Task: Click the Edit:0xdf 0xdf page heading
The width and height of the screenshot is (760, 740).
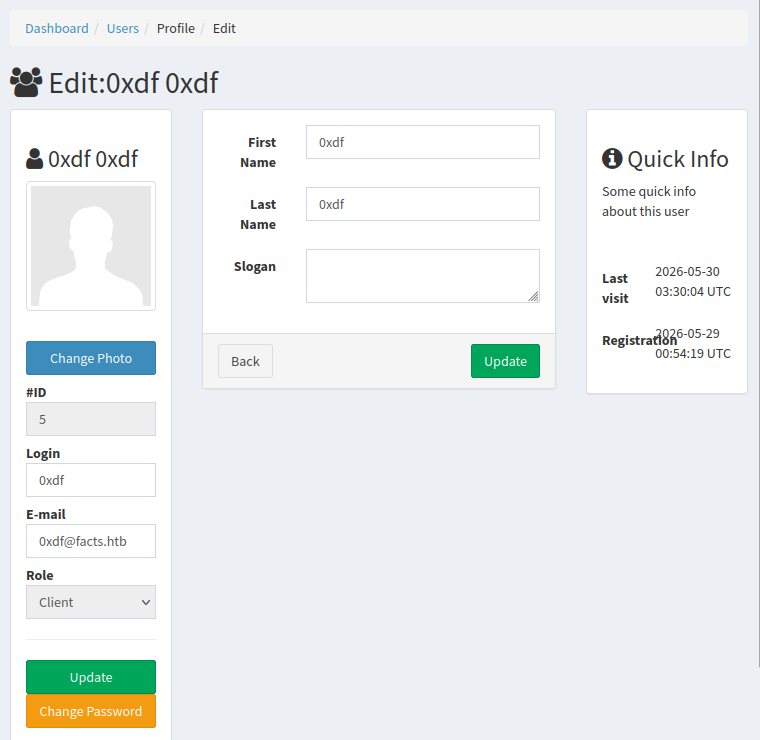Action: point(133,82)
